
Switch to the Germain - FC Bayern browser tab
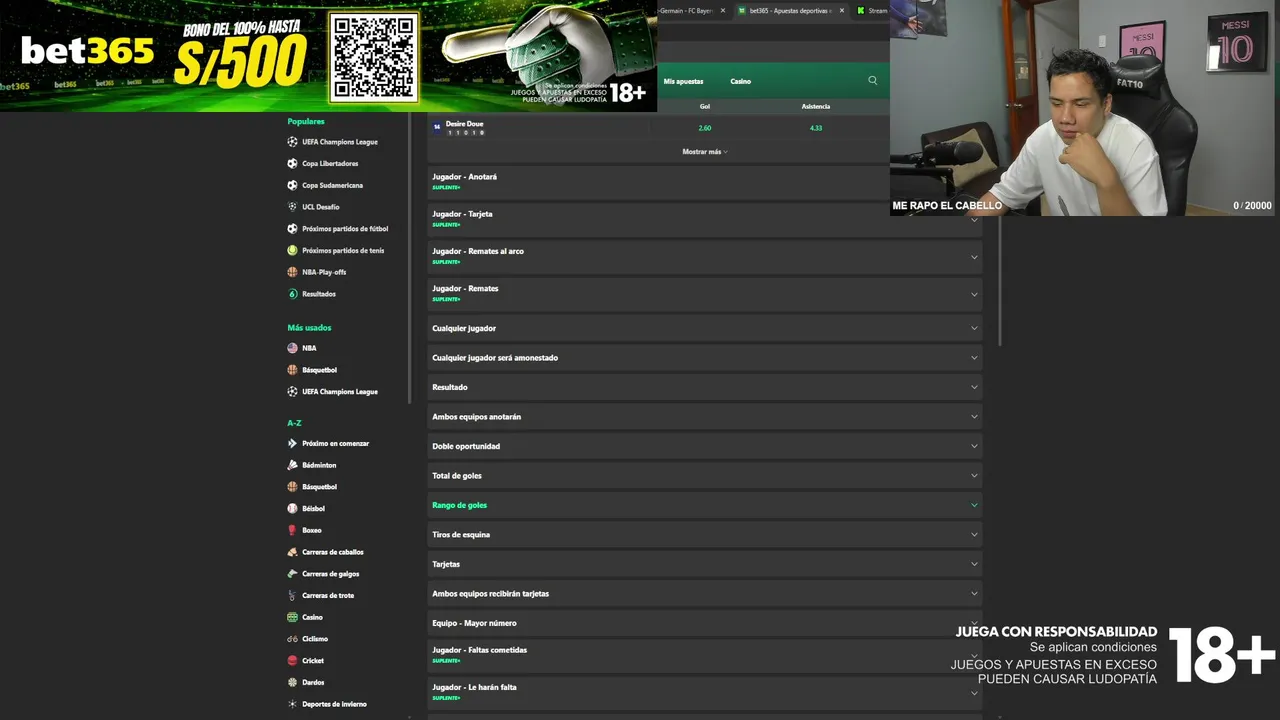point(686,10)
